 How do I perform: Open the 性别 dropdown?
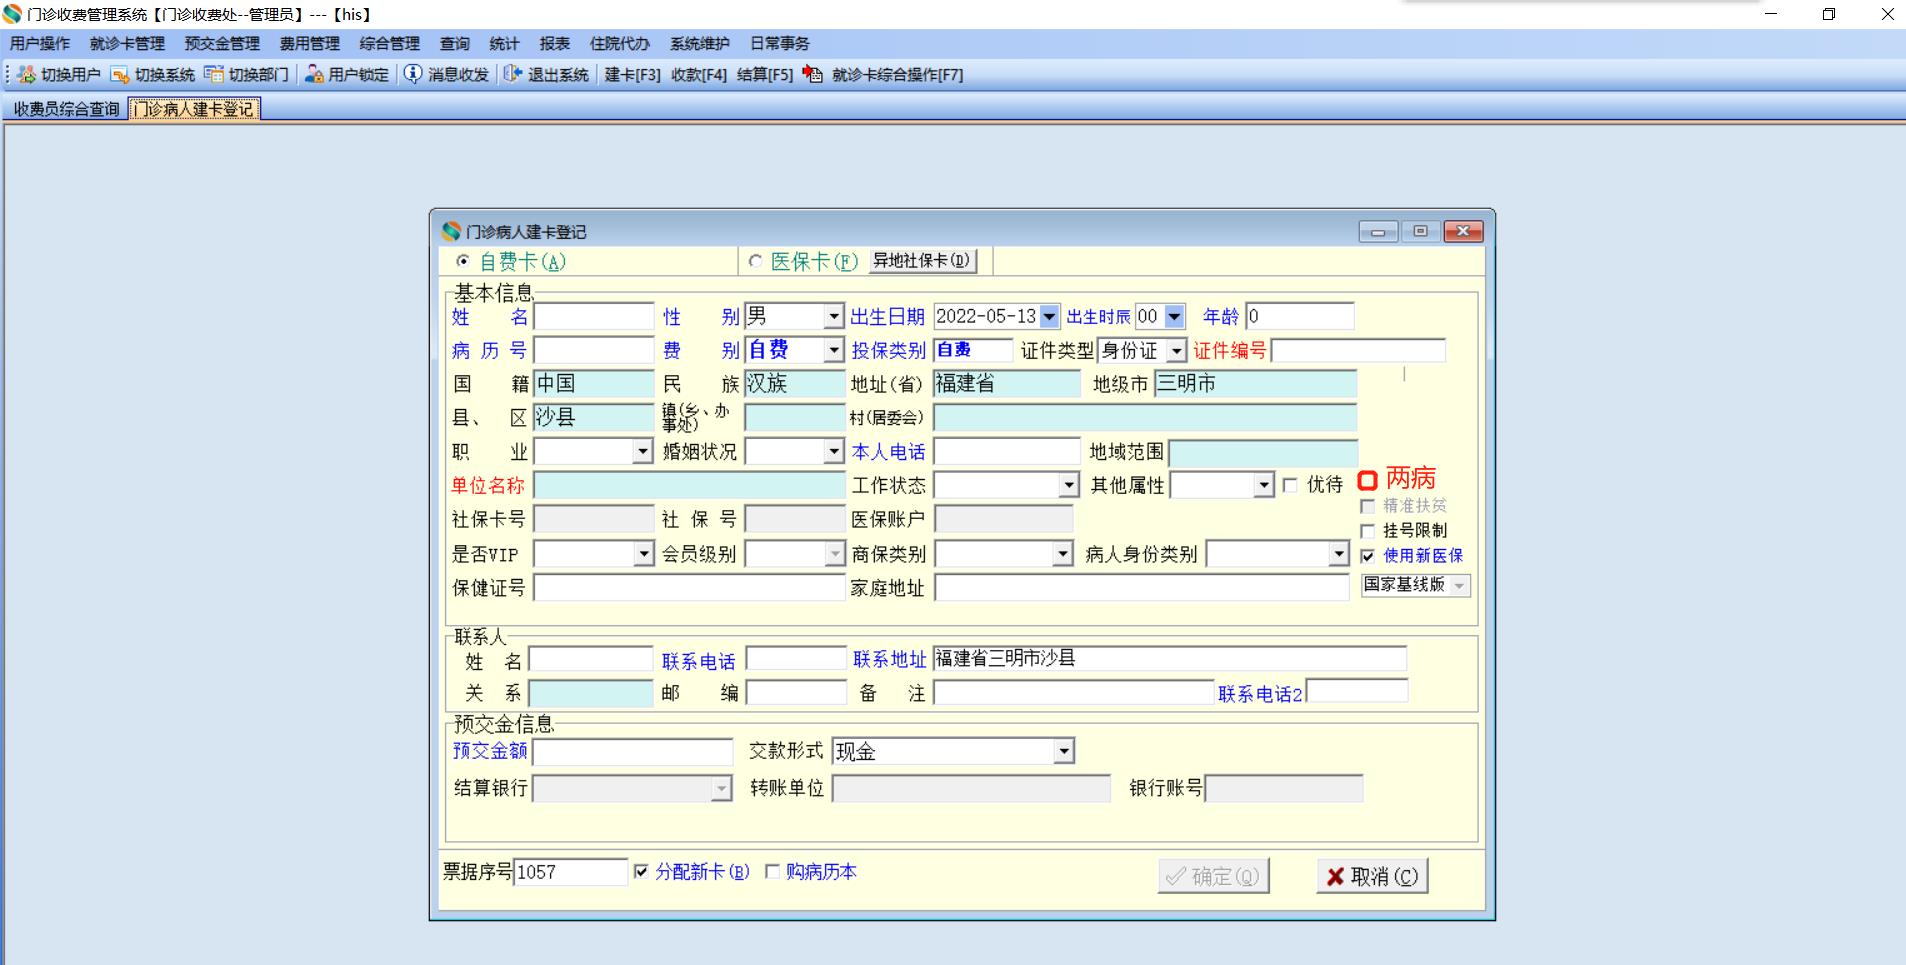(834, 317)
